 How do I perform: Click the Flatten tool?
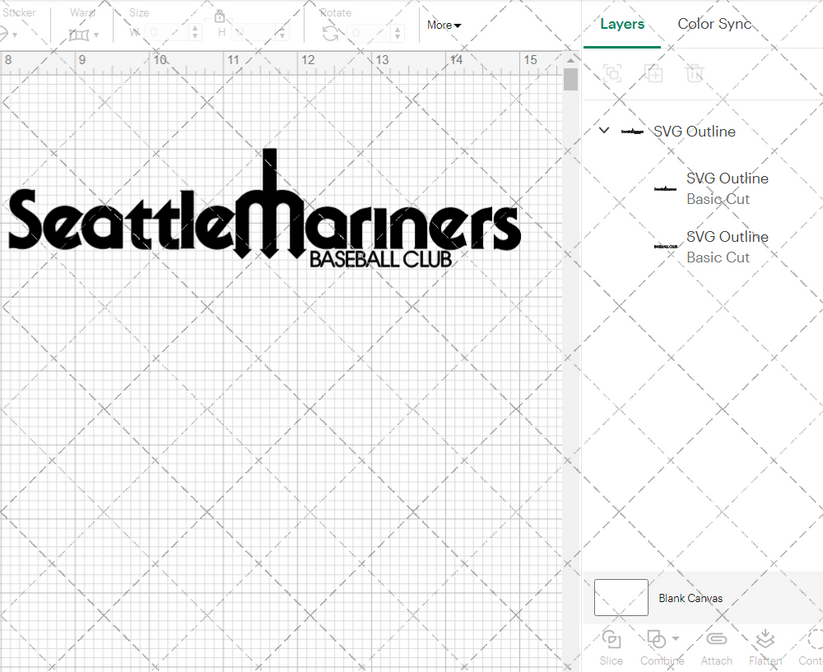(x=765, y=640)
